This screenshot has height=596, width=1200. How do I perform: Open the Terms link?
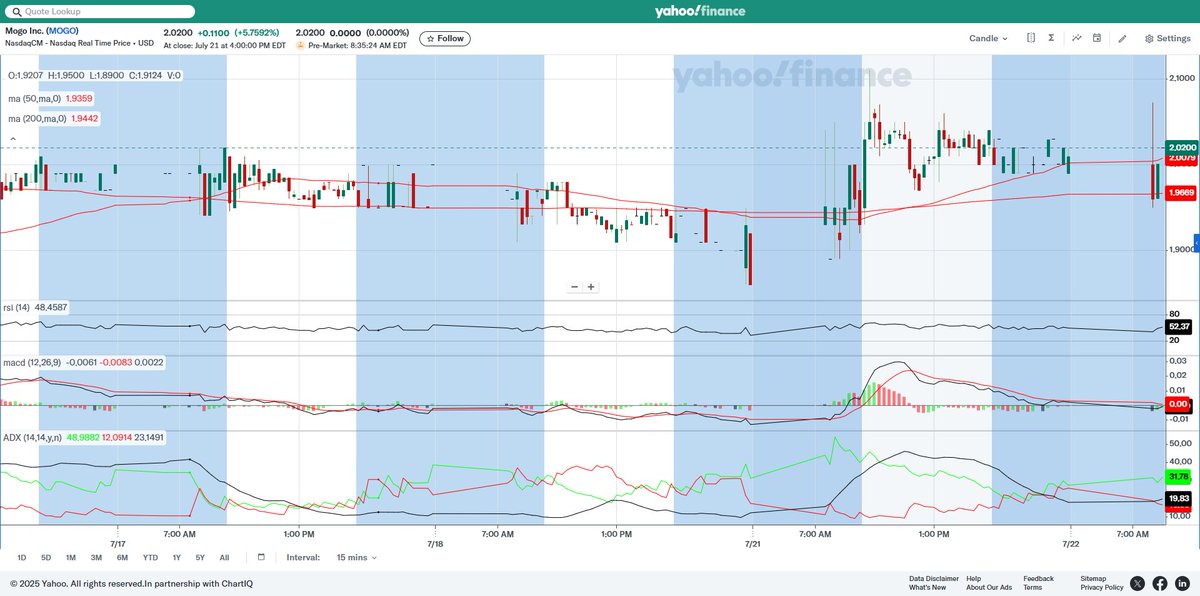1032,587
